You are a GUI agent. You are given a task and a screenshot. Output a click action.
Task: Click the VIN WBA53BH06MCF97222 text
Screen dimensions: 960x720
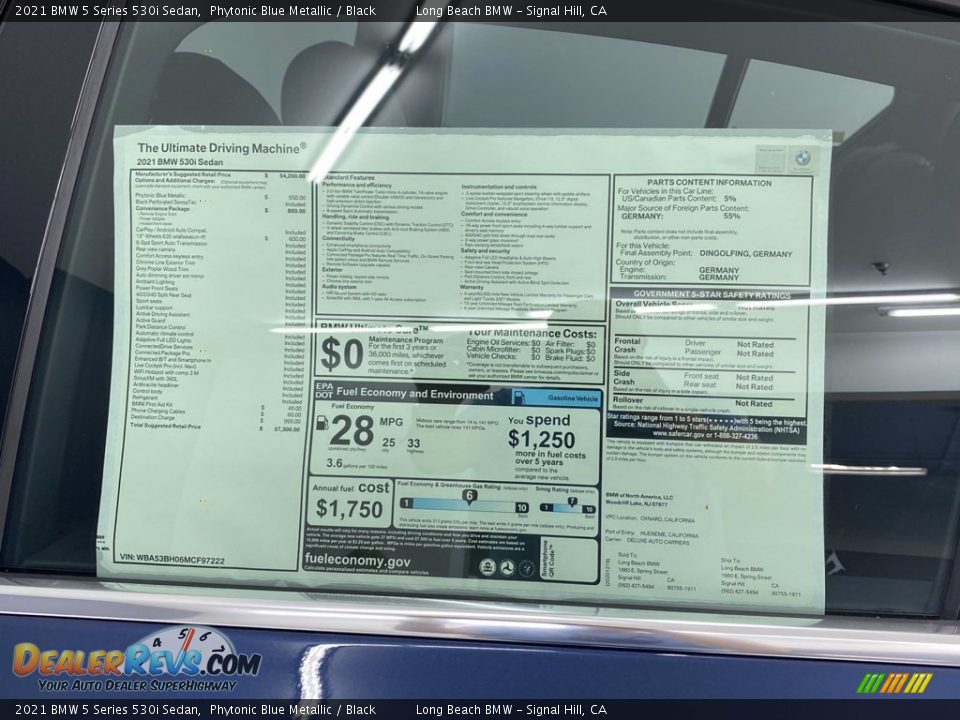click(173, 560)
